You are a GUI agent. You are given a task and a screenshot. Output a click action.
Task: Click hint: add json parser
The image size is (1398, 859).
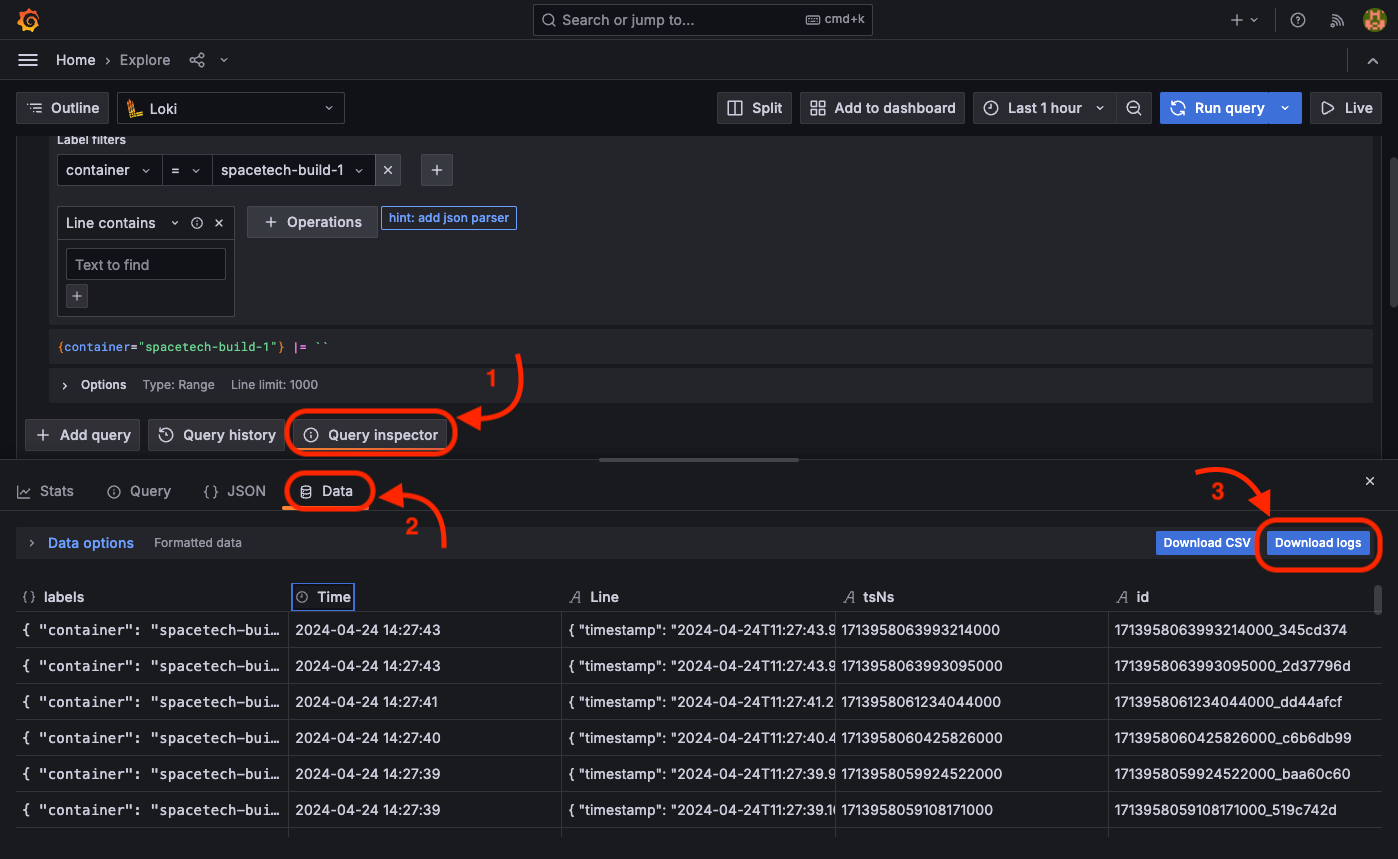[449, 217]
